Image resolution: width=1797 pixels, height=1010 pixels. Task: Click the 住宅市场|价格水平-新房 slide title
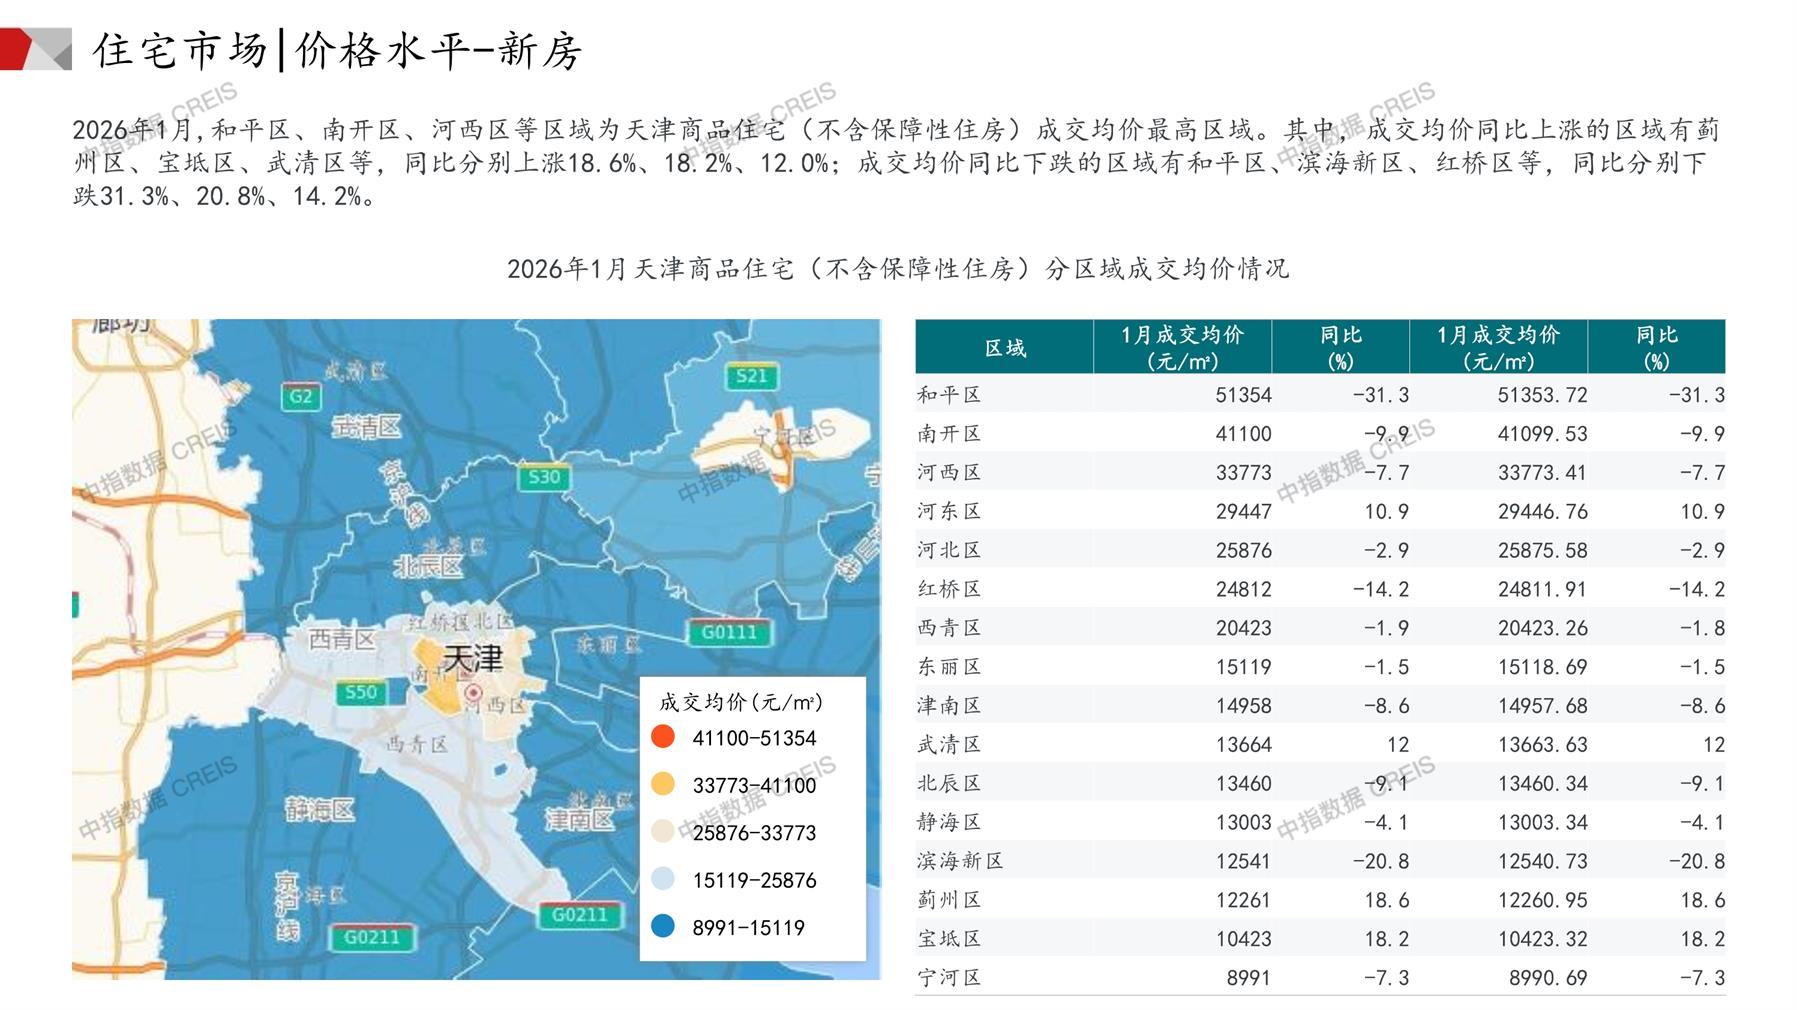[x=337, y=50]
